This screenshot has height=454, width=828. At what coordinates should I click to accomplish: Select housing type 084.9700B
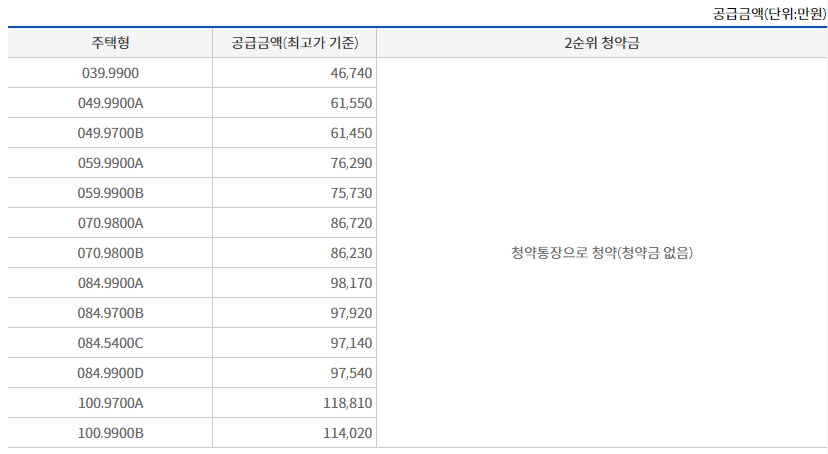click(110, 314)
